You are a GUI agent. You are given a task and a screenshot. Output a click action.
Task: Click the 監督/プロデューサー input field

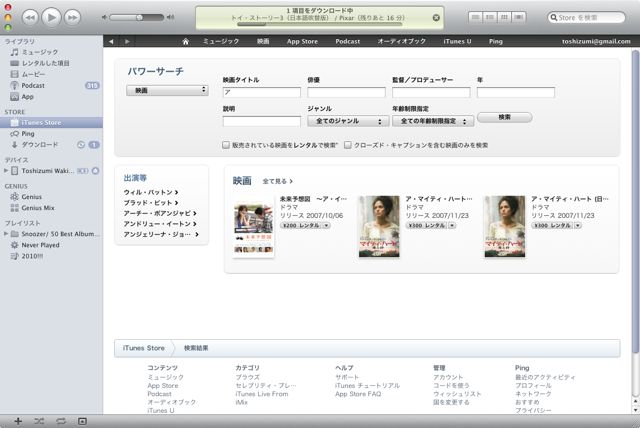point(431,92)
